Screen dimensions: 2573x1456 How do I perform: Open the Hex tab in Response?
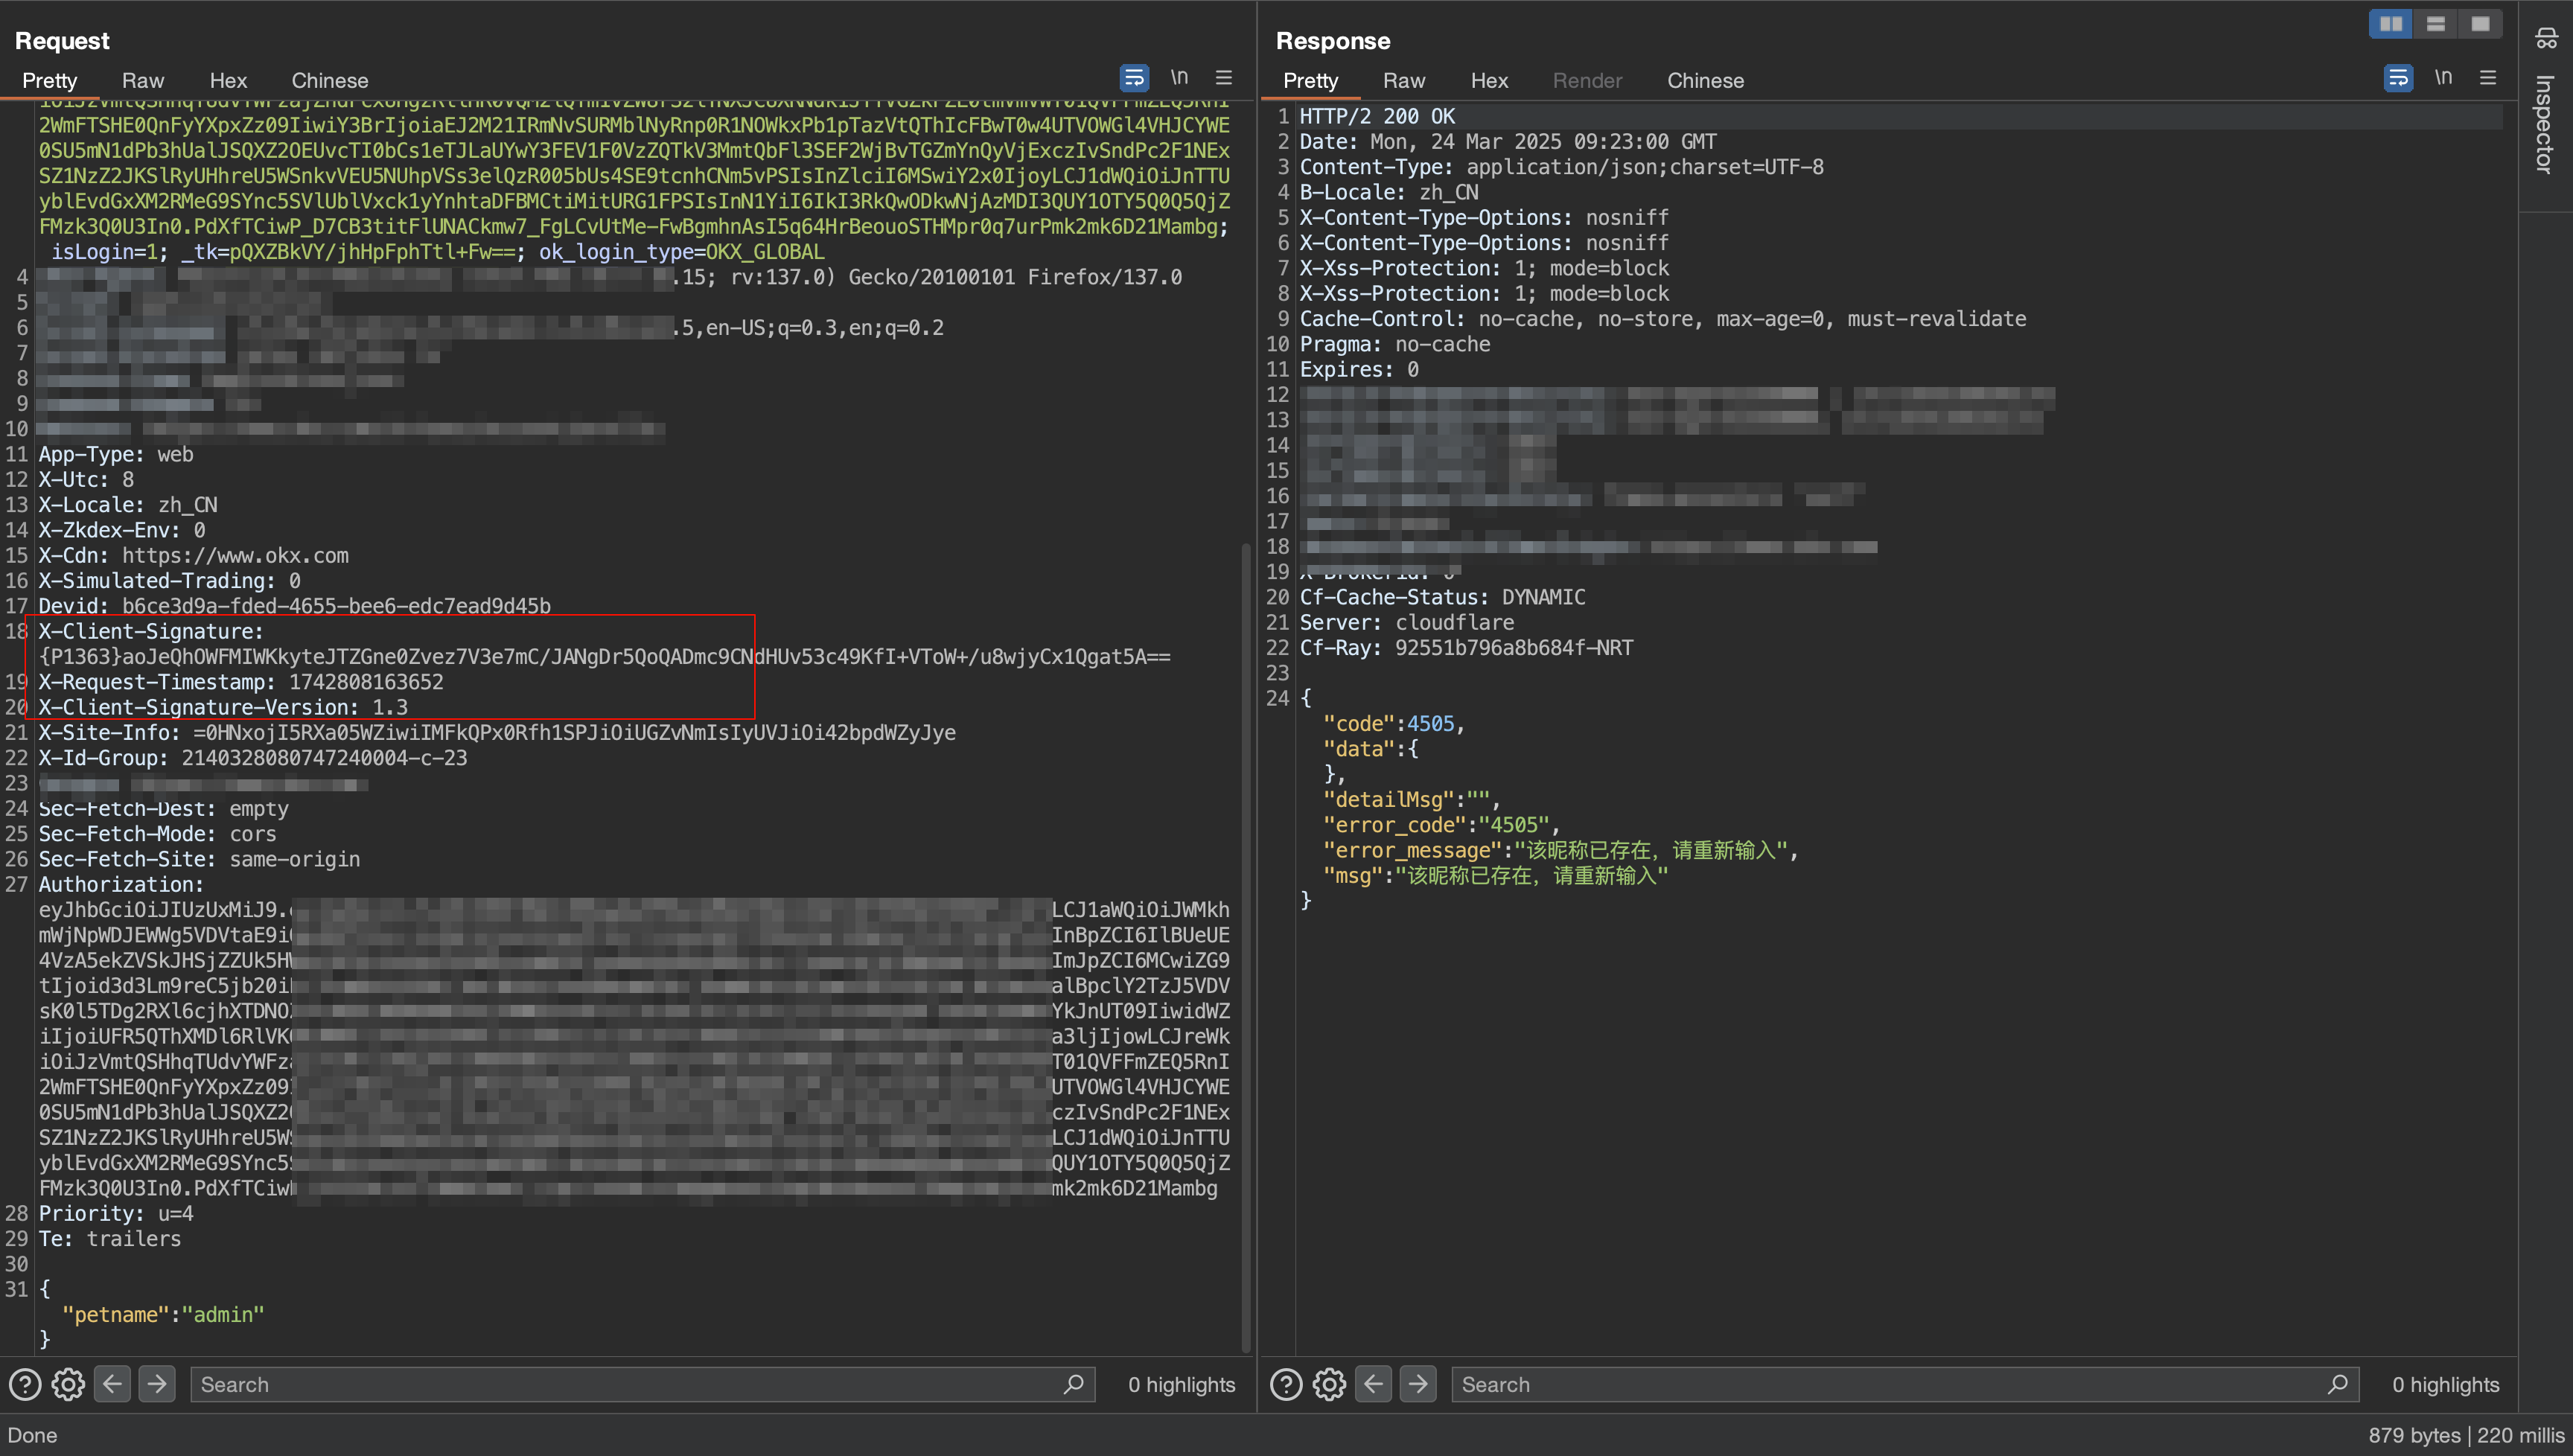coord(1489,80)
